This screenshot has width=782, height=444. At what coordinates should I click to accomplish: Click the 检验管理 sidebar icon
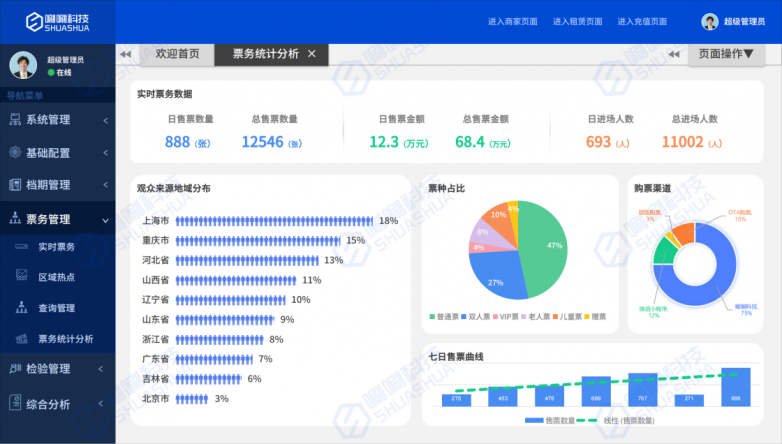16,369
